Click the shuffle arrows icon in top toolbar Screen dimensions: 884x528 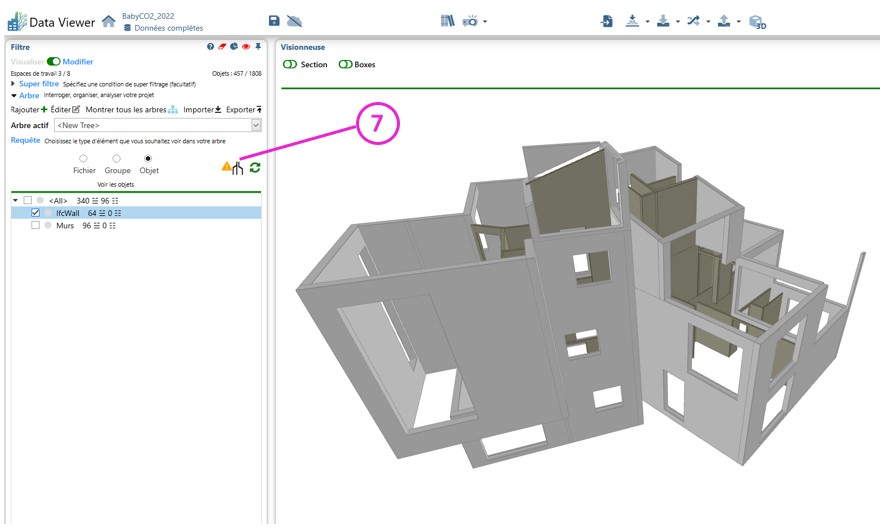pos(693,21)
